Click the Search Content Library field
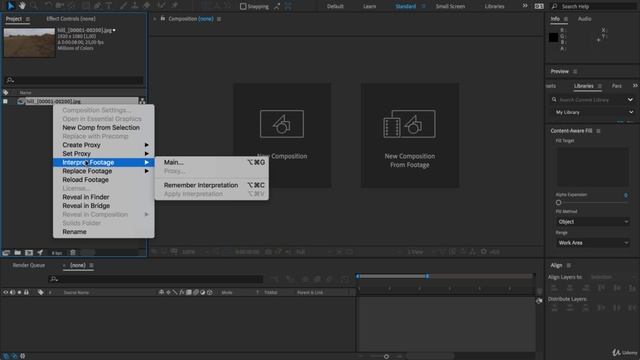Image resolution: width=640 pixels, height=360 pixels. click(588, 100)
